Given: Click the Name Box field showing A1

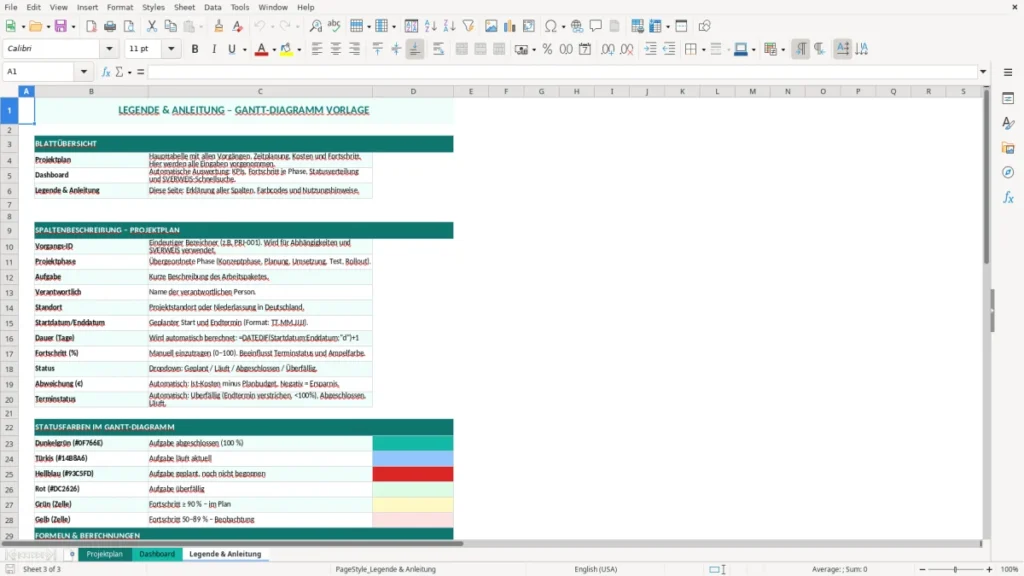Looking at the screenshot, I should point(40,72).
